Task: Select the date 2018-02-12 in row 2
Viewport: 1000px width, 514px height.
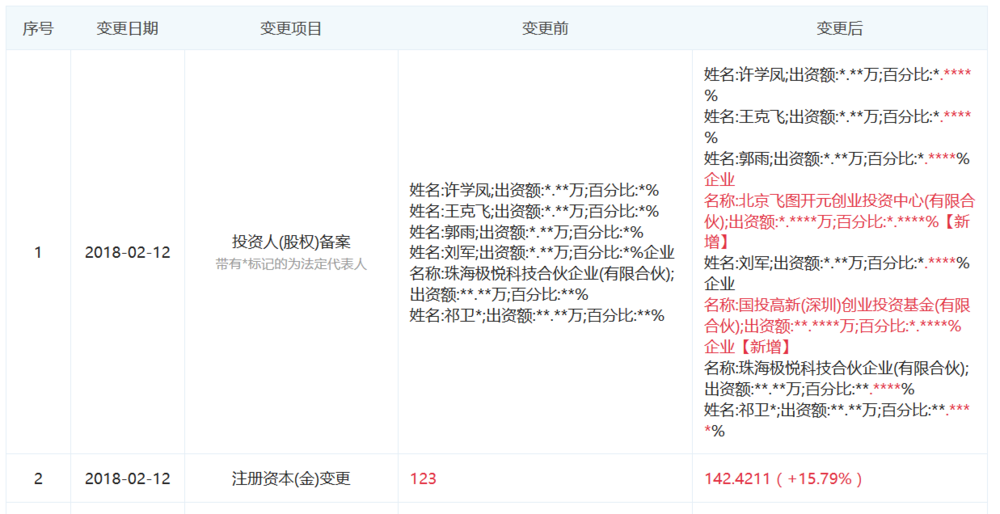Action: click(x=128, y=479)
